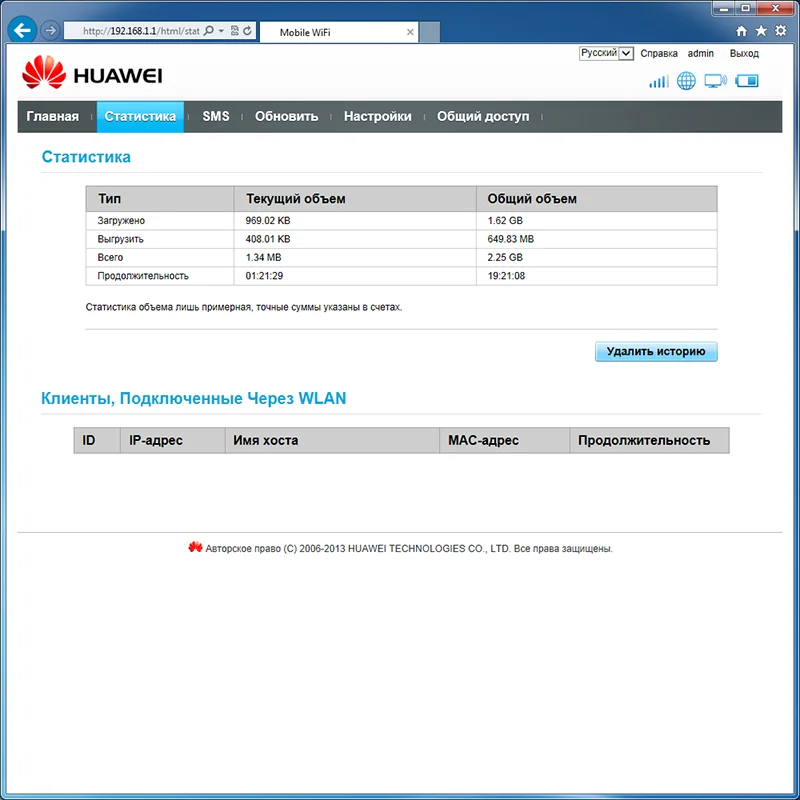Click the Загружено row label

coord(121,221)
